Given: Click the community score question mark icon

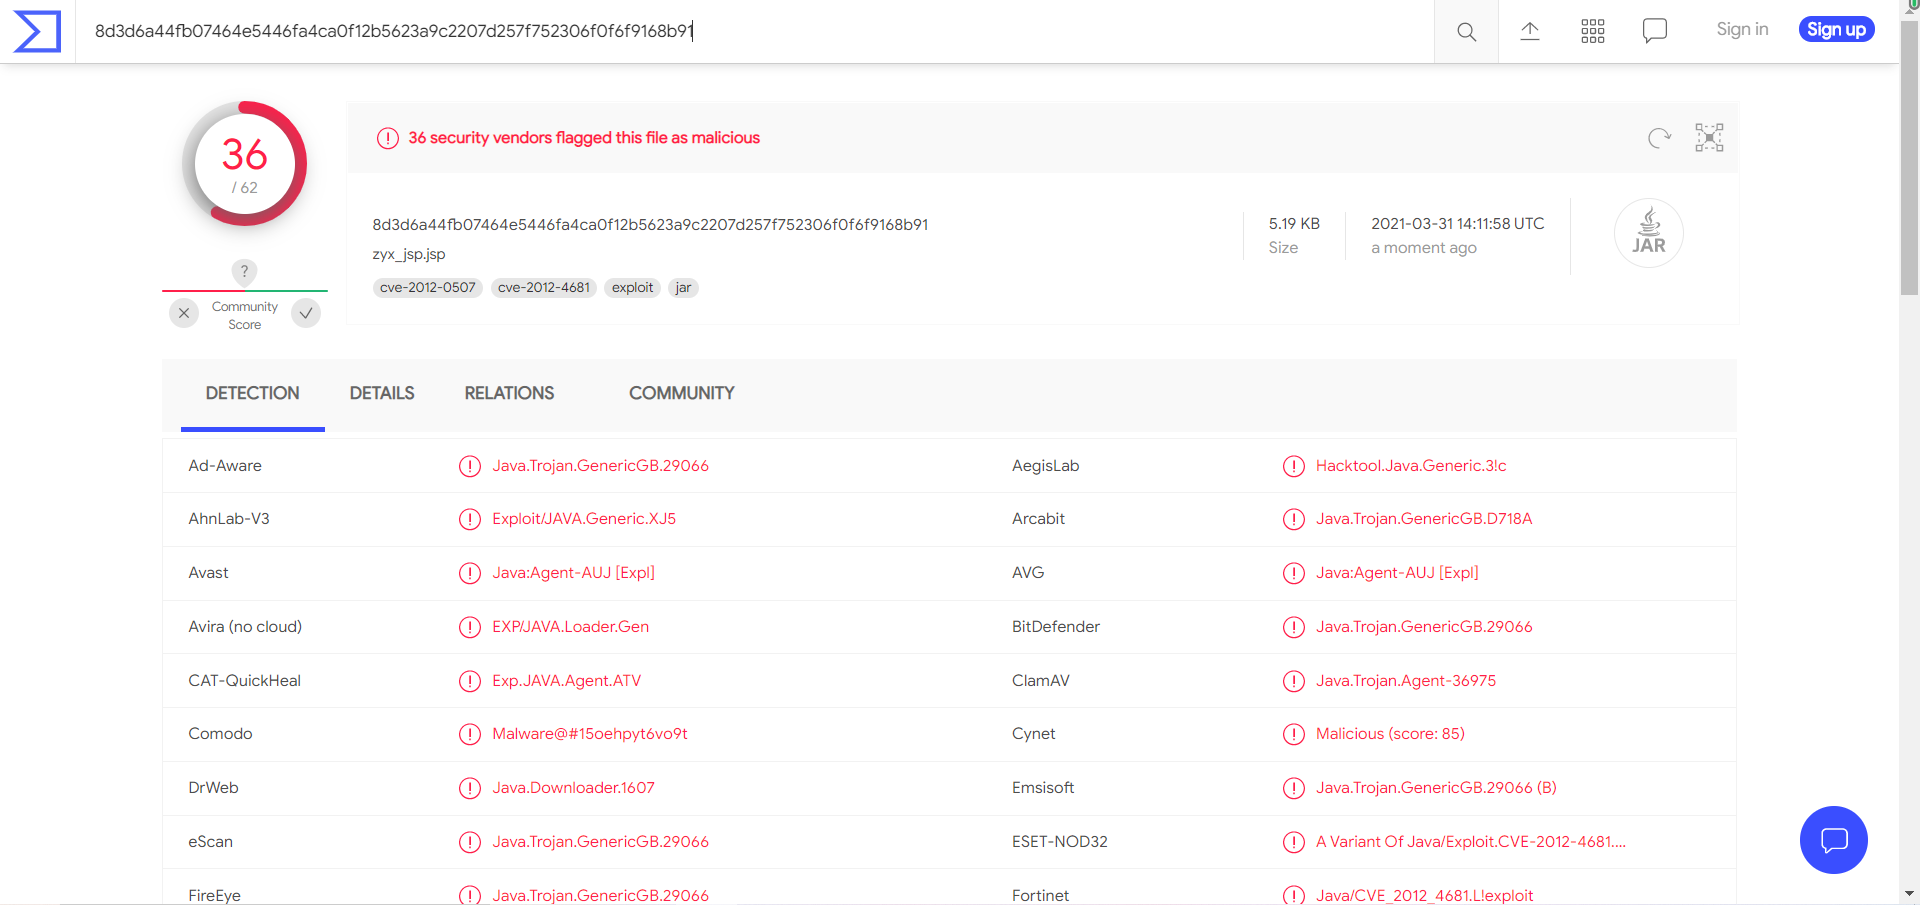Looking at the screenshot, I should click(244, 271).
